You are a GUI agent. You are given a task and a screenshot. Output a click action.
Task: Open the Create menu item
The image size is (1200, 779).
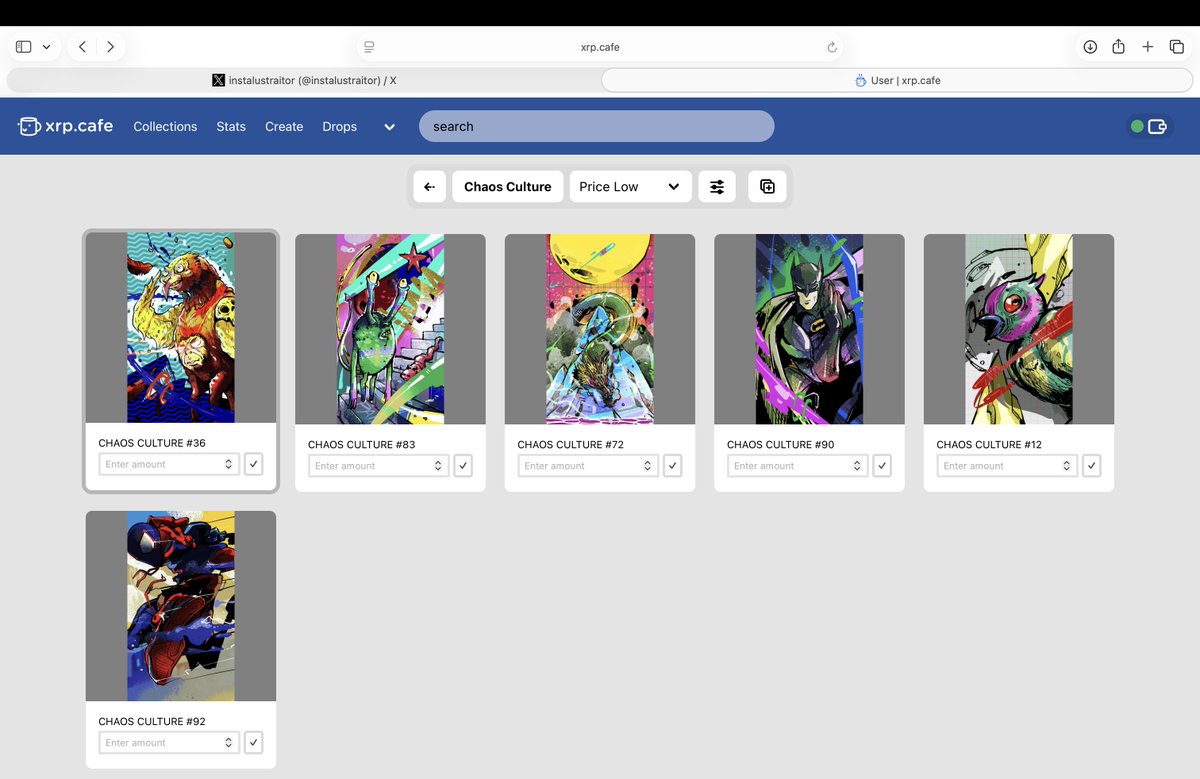point(284,127)
